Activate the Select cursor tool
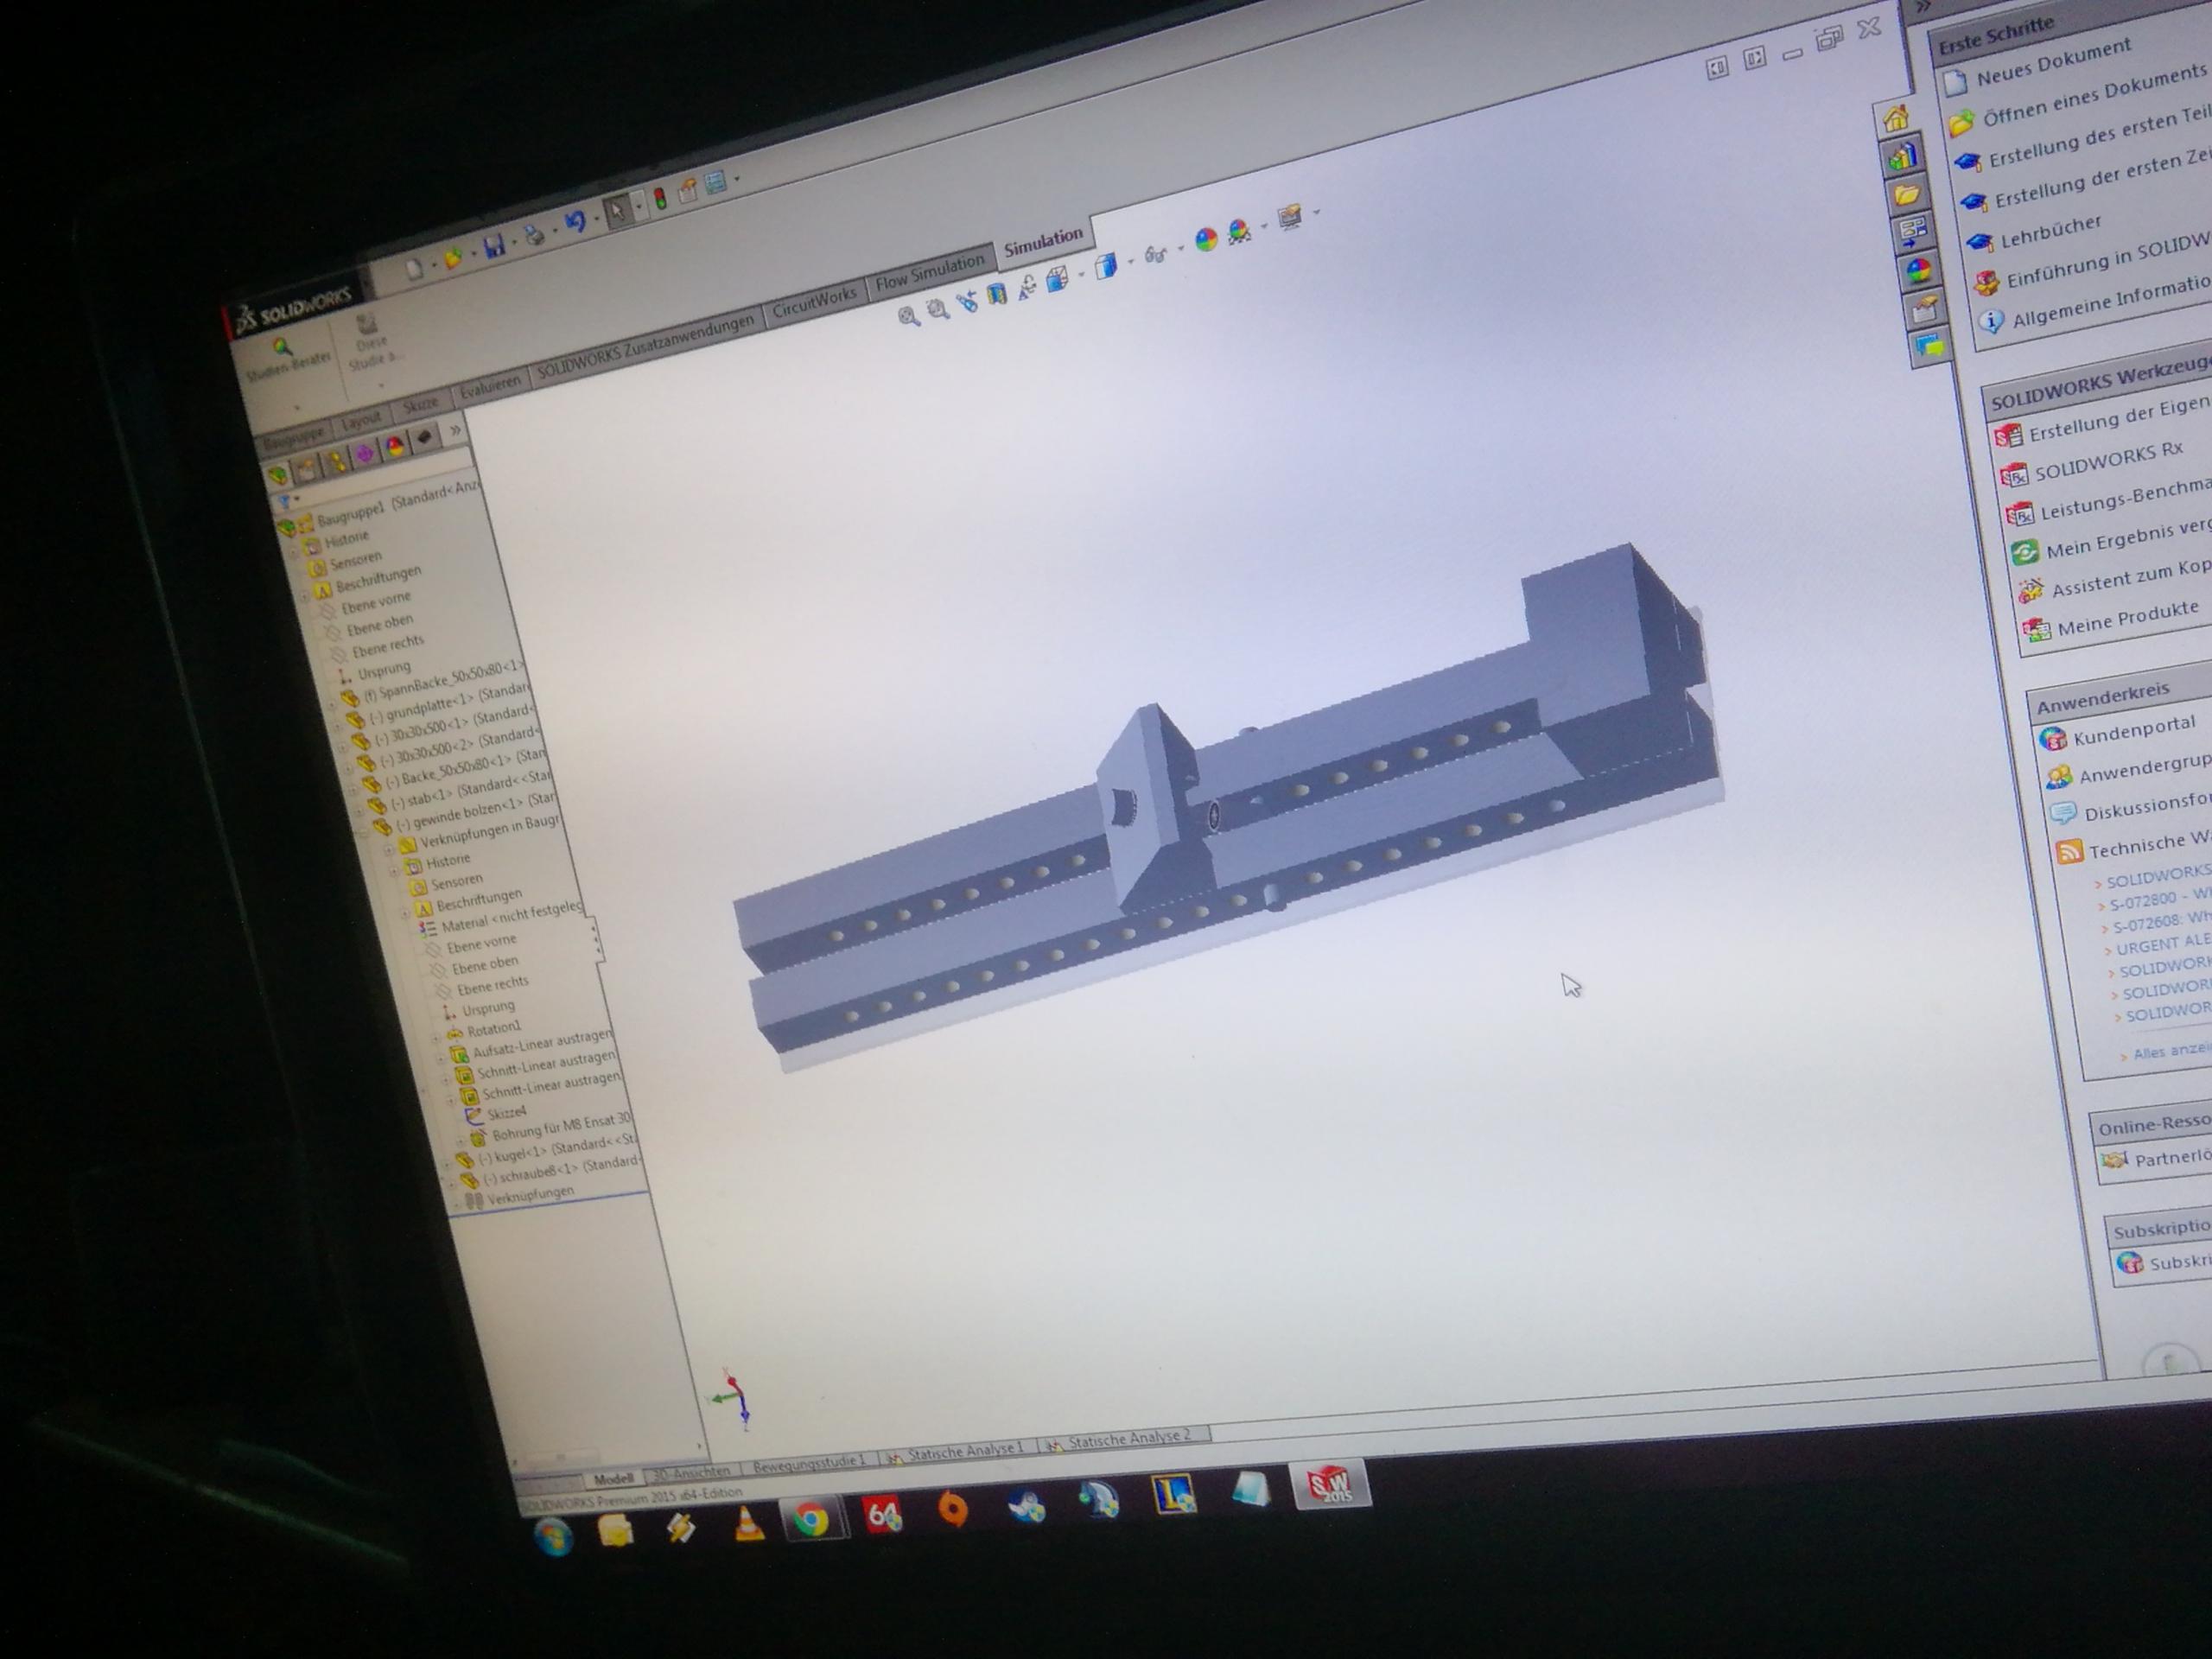 click(617, 210)
